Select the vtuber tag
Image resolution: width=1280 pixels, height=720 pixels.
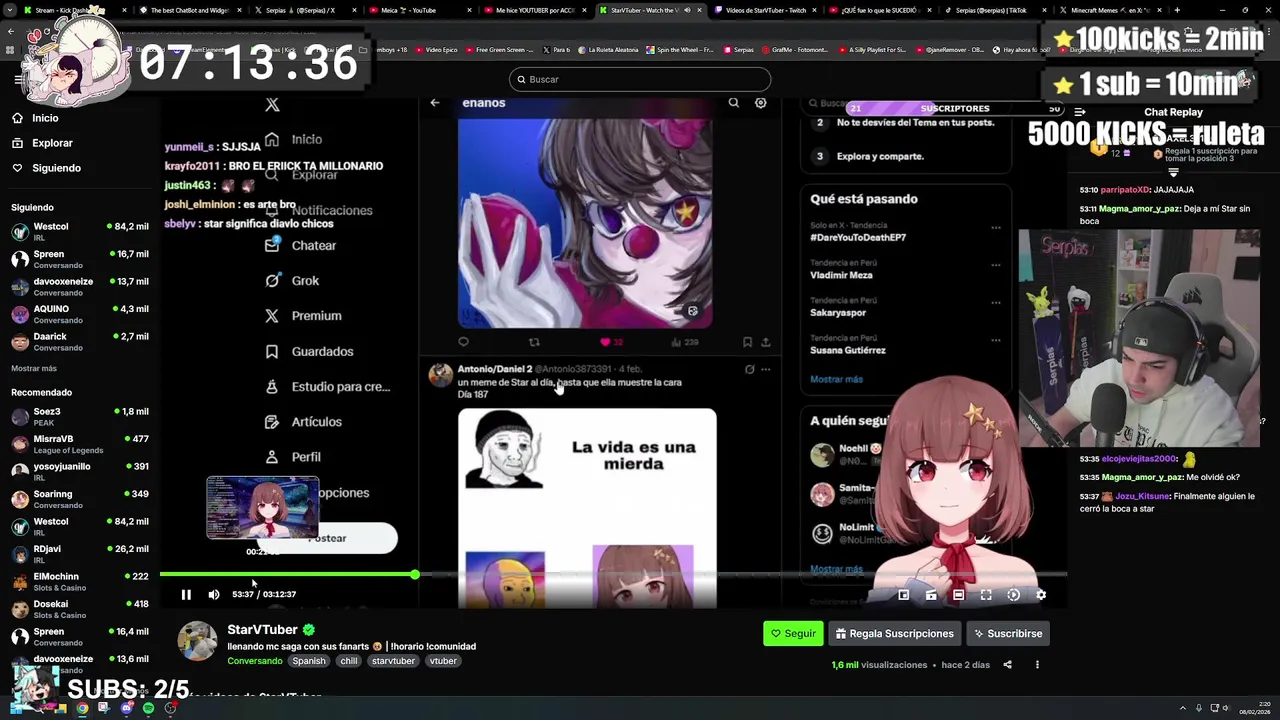point(443,661)
